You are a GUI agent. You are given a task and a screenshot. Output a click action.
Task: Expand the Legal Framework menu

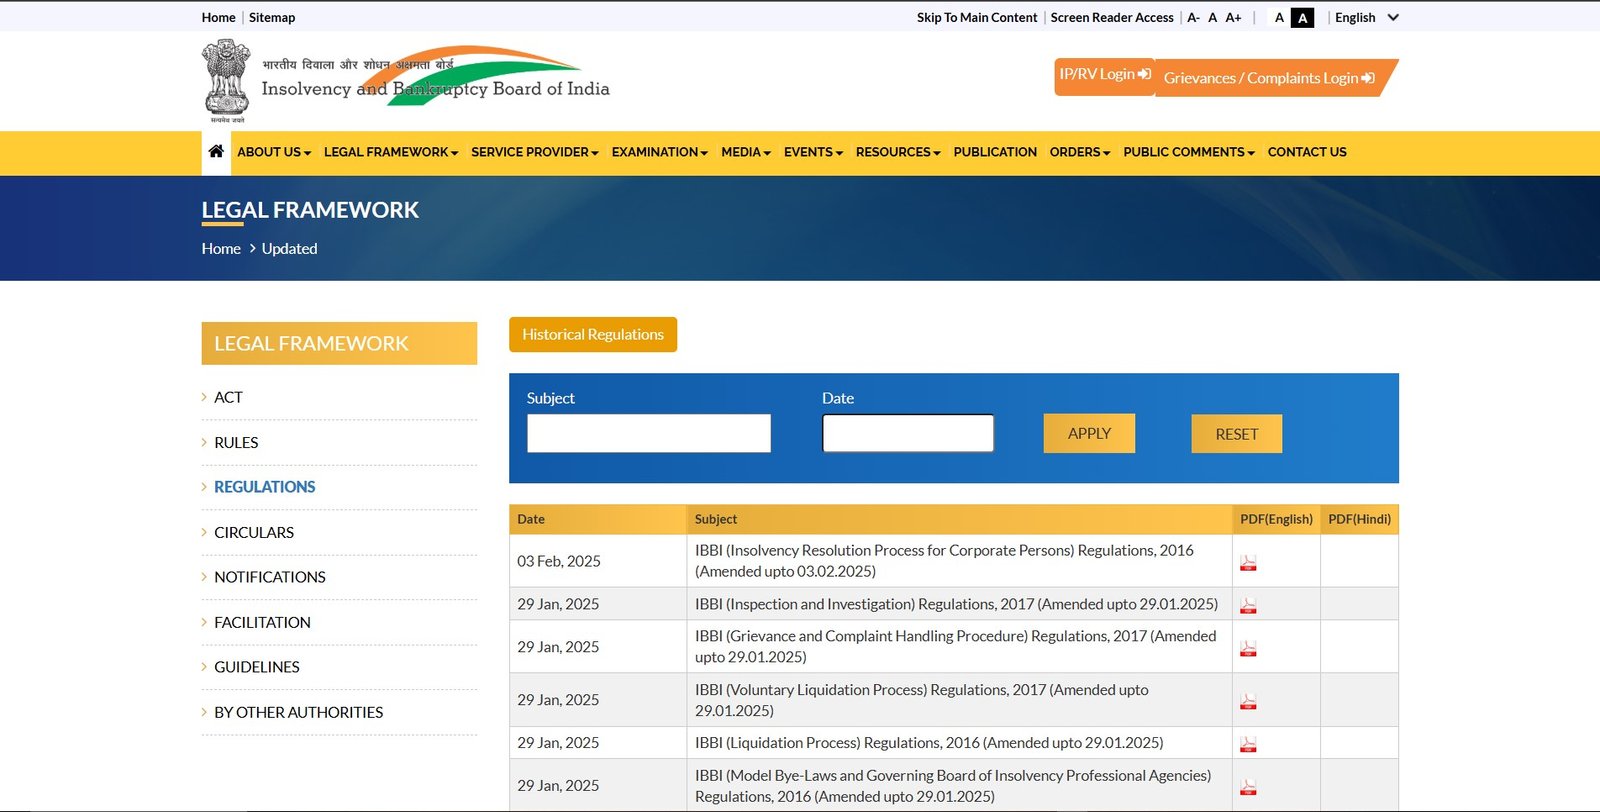390,152
